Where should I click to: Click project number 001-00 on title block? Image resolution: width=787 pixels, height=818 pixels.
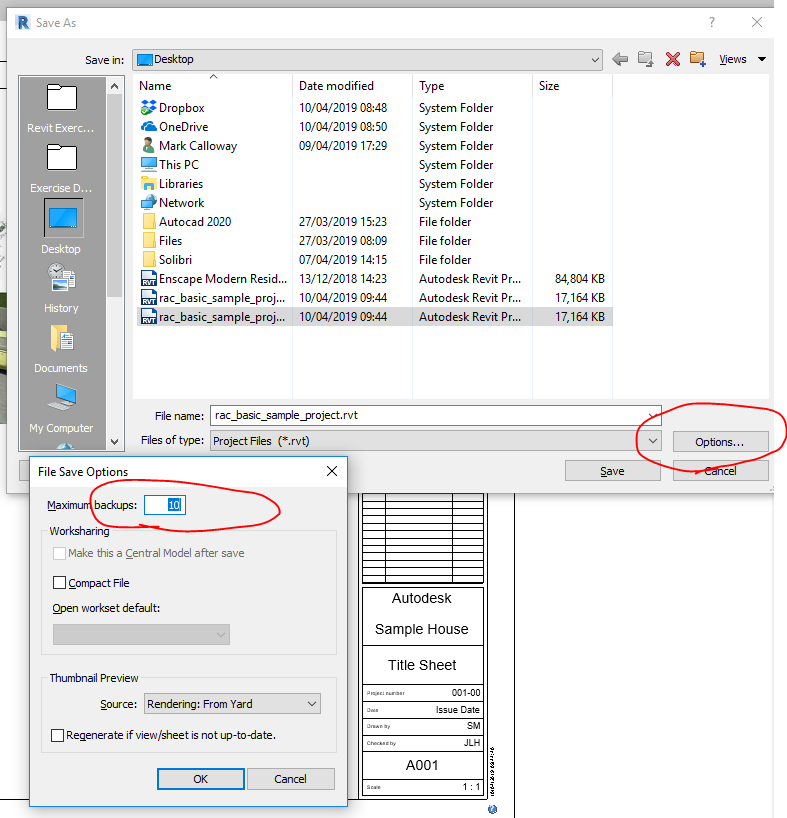[466, 693]
